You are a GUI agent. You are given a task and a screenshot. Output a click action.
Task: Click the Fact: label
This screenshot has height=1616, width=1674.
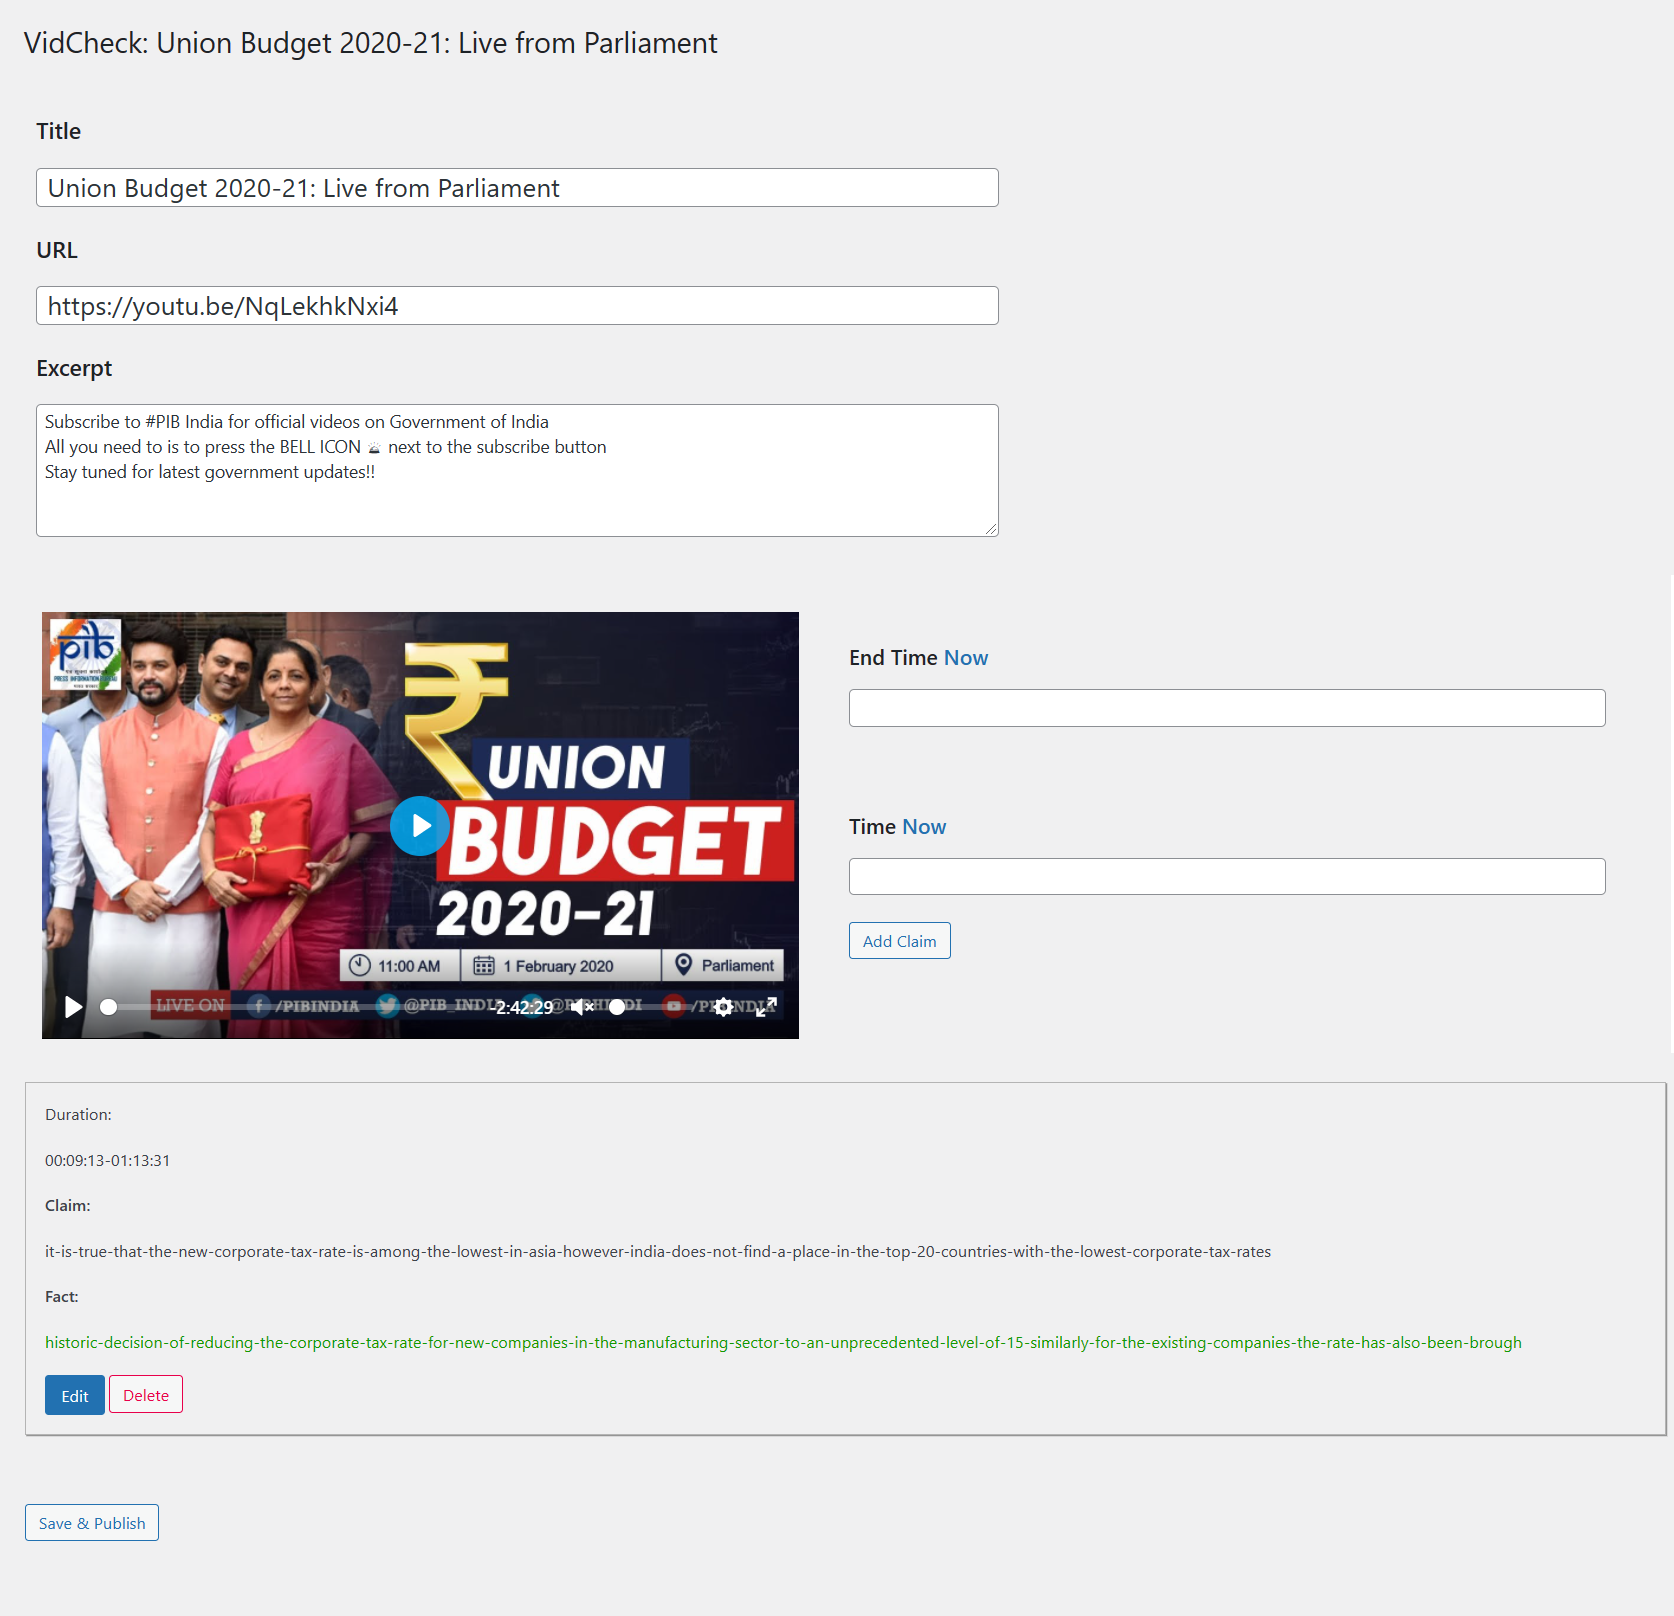coord(61,1296)
